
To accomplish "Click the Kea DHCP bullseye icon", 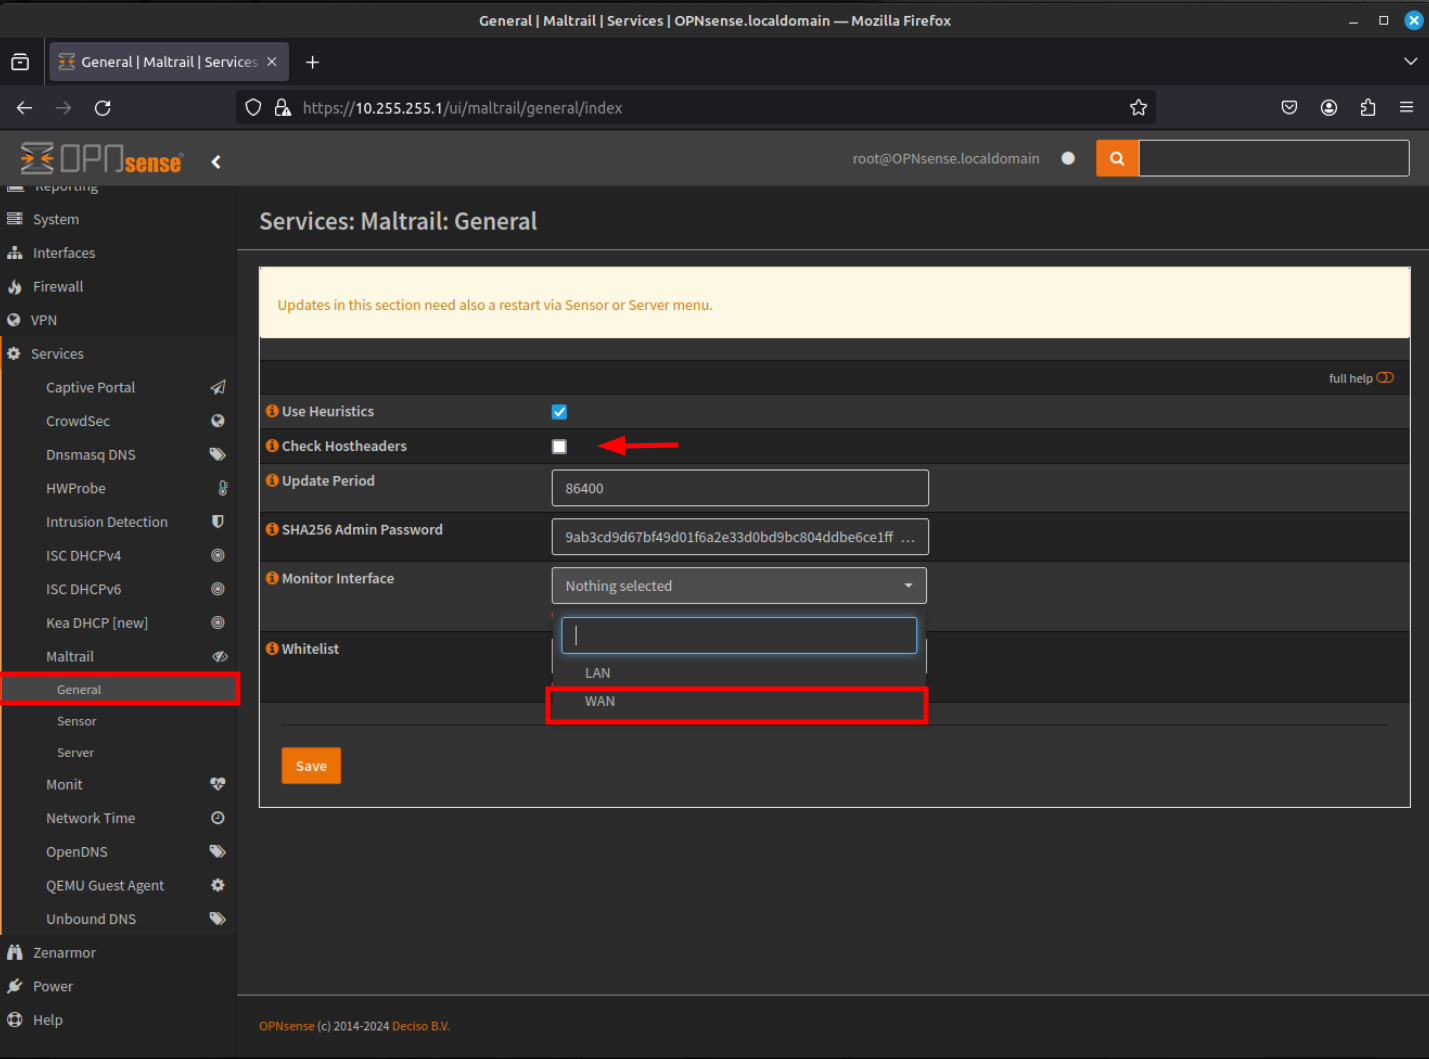I will point(218,622).
